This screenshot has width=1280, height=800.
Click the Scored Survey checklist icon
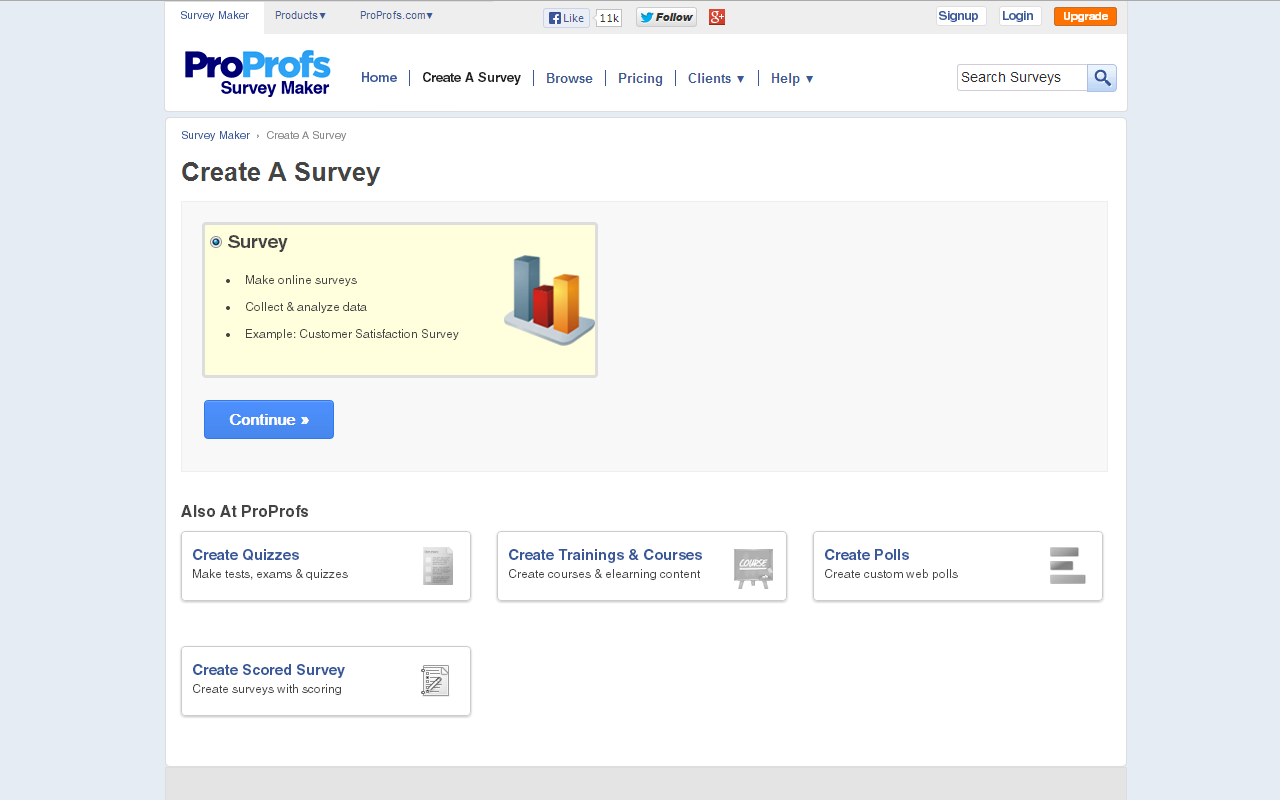click(435, 681)
